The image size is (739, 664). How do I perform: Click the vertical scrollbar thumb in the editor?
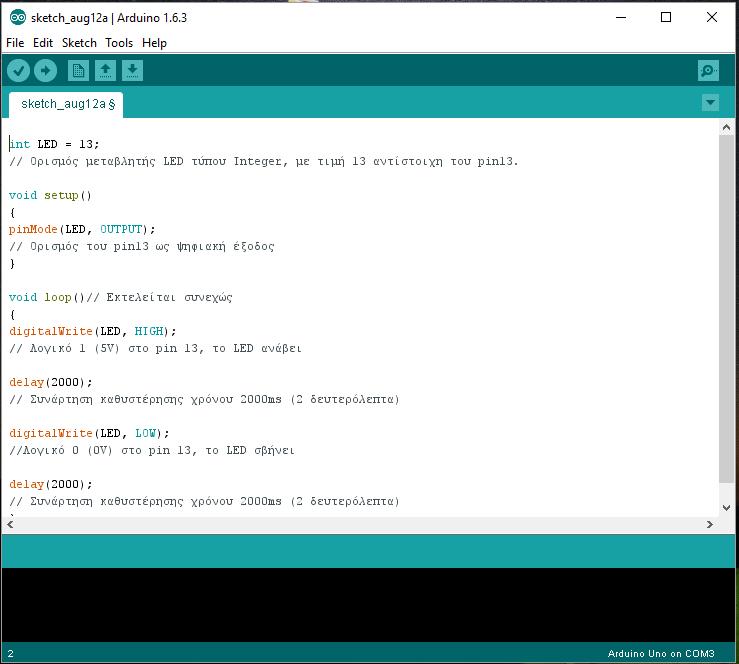(726, 309)
